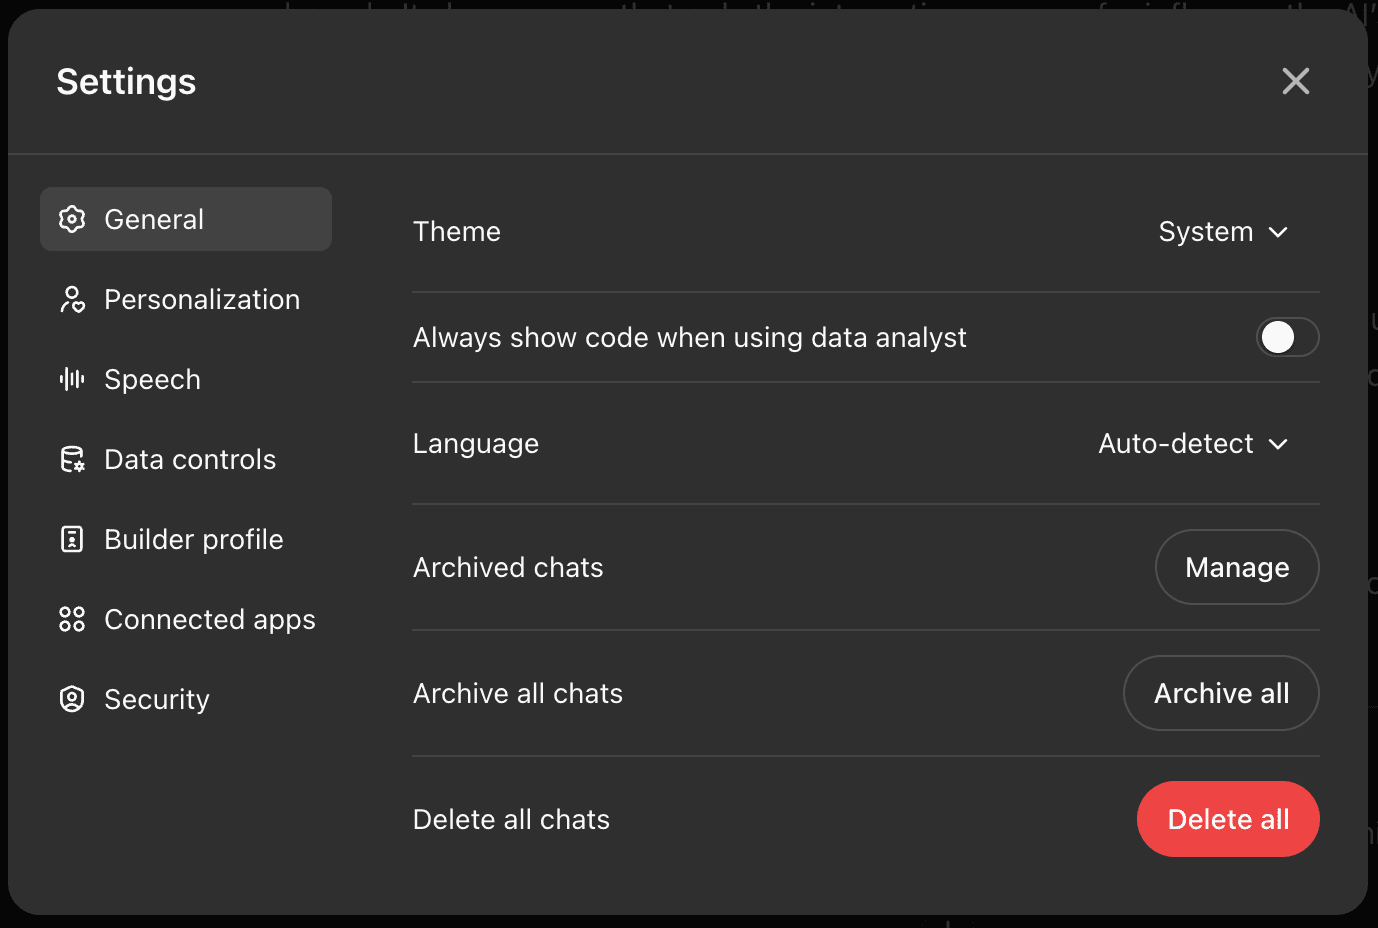Go to the Security settings section

(156, 699)
